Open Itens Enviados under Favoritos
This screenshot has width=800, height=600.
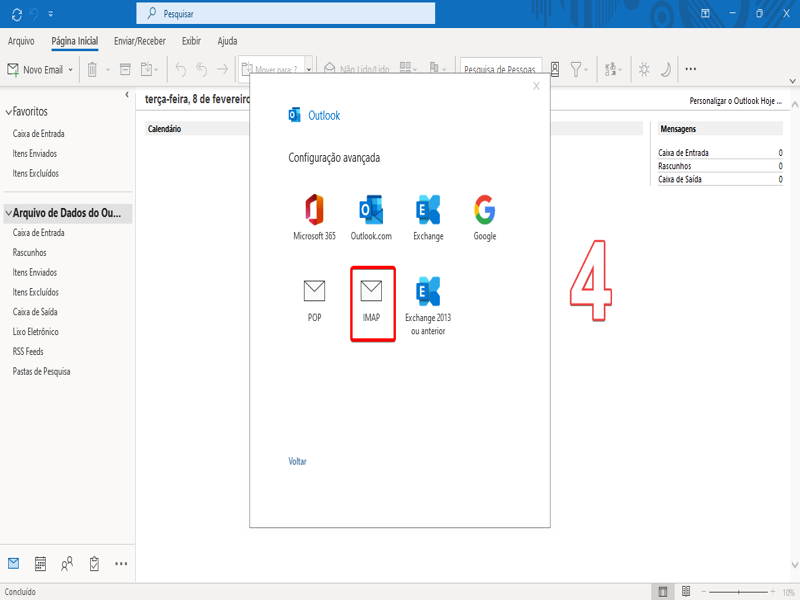(x=35, y=154)
